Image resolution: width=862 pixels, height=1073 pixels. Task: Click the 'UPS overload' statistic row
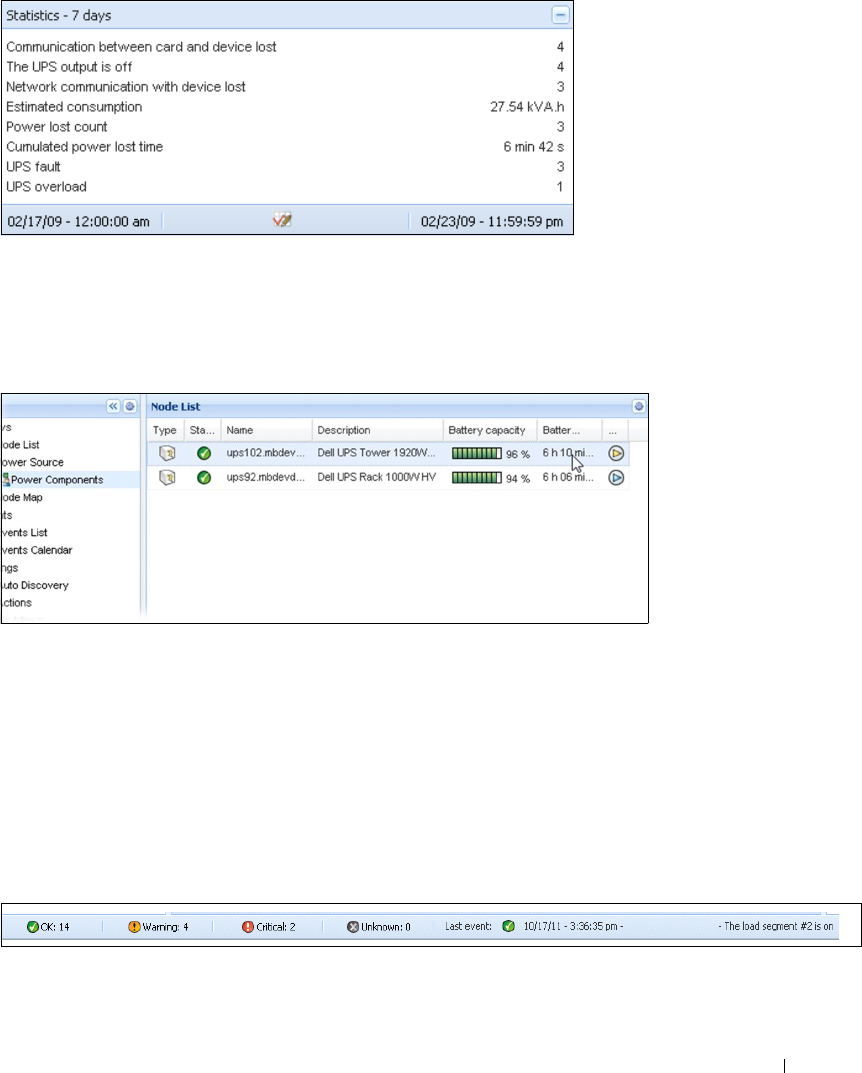point(287,187)
